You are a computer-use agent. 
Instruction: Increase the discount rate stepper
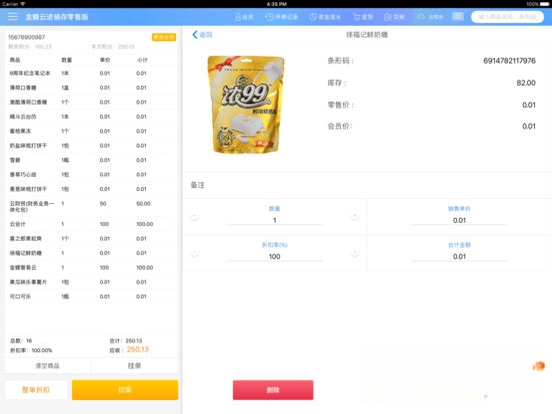coord(355,252)
